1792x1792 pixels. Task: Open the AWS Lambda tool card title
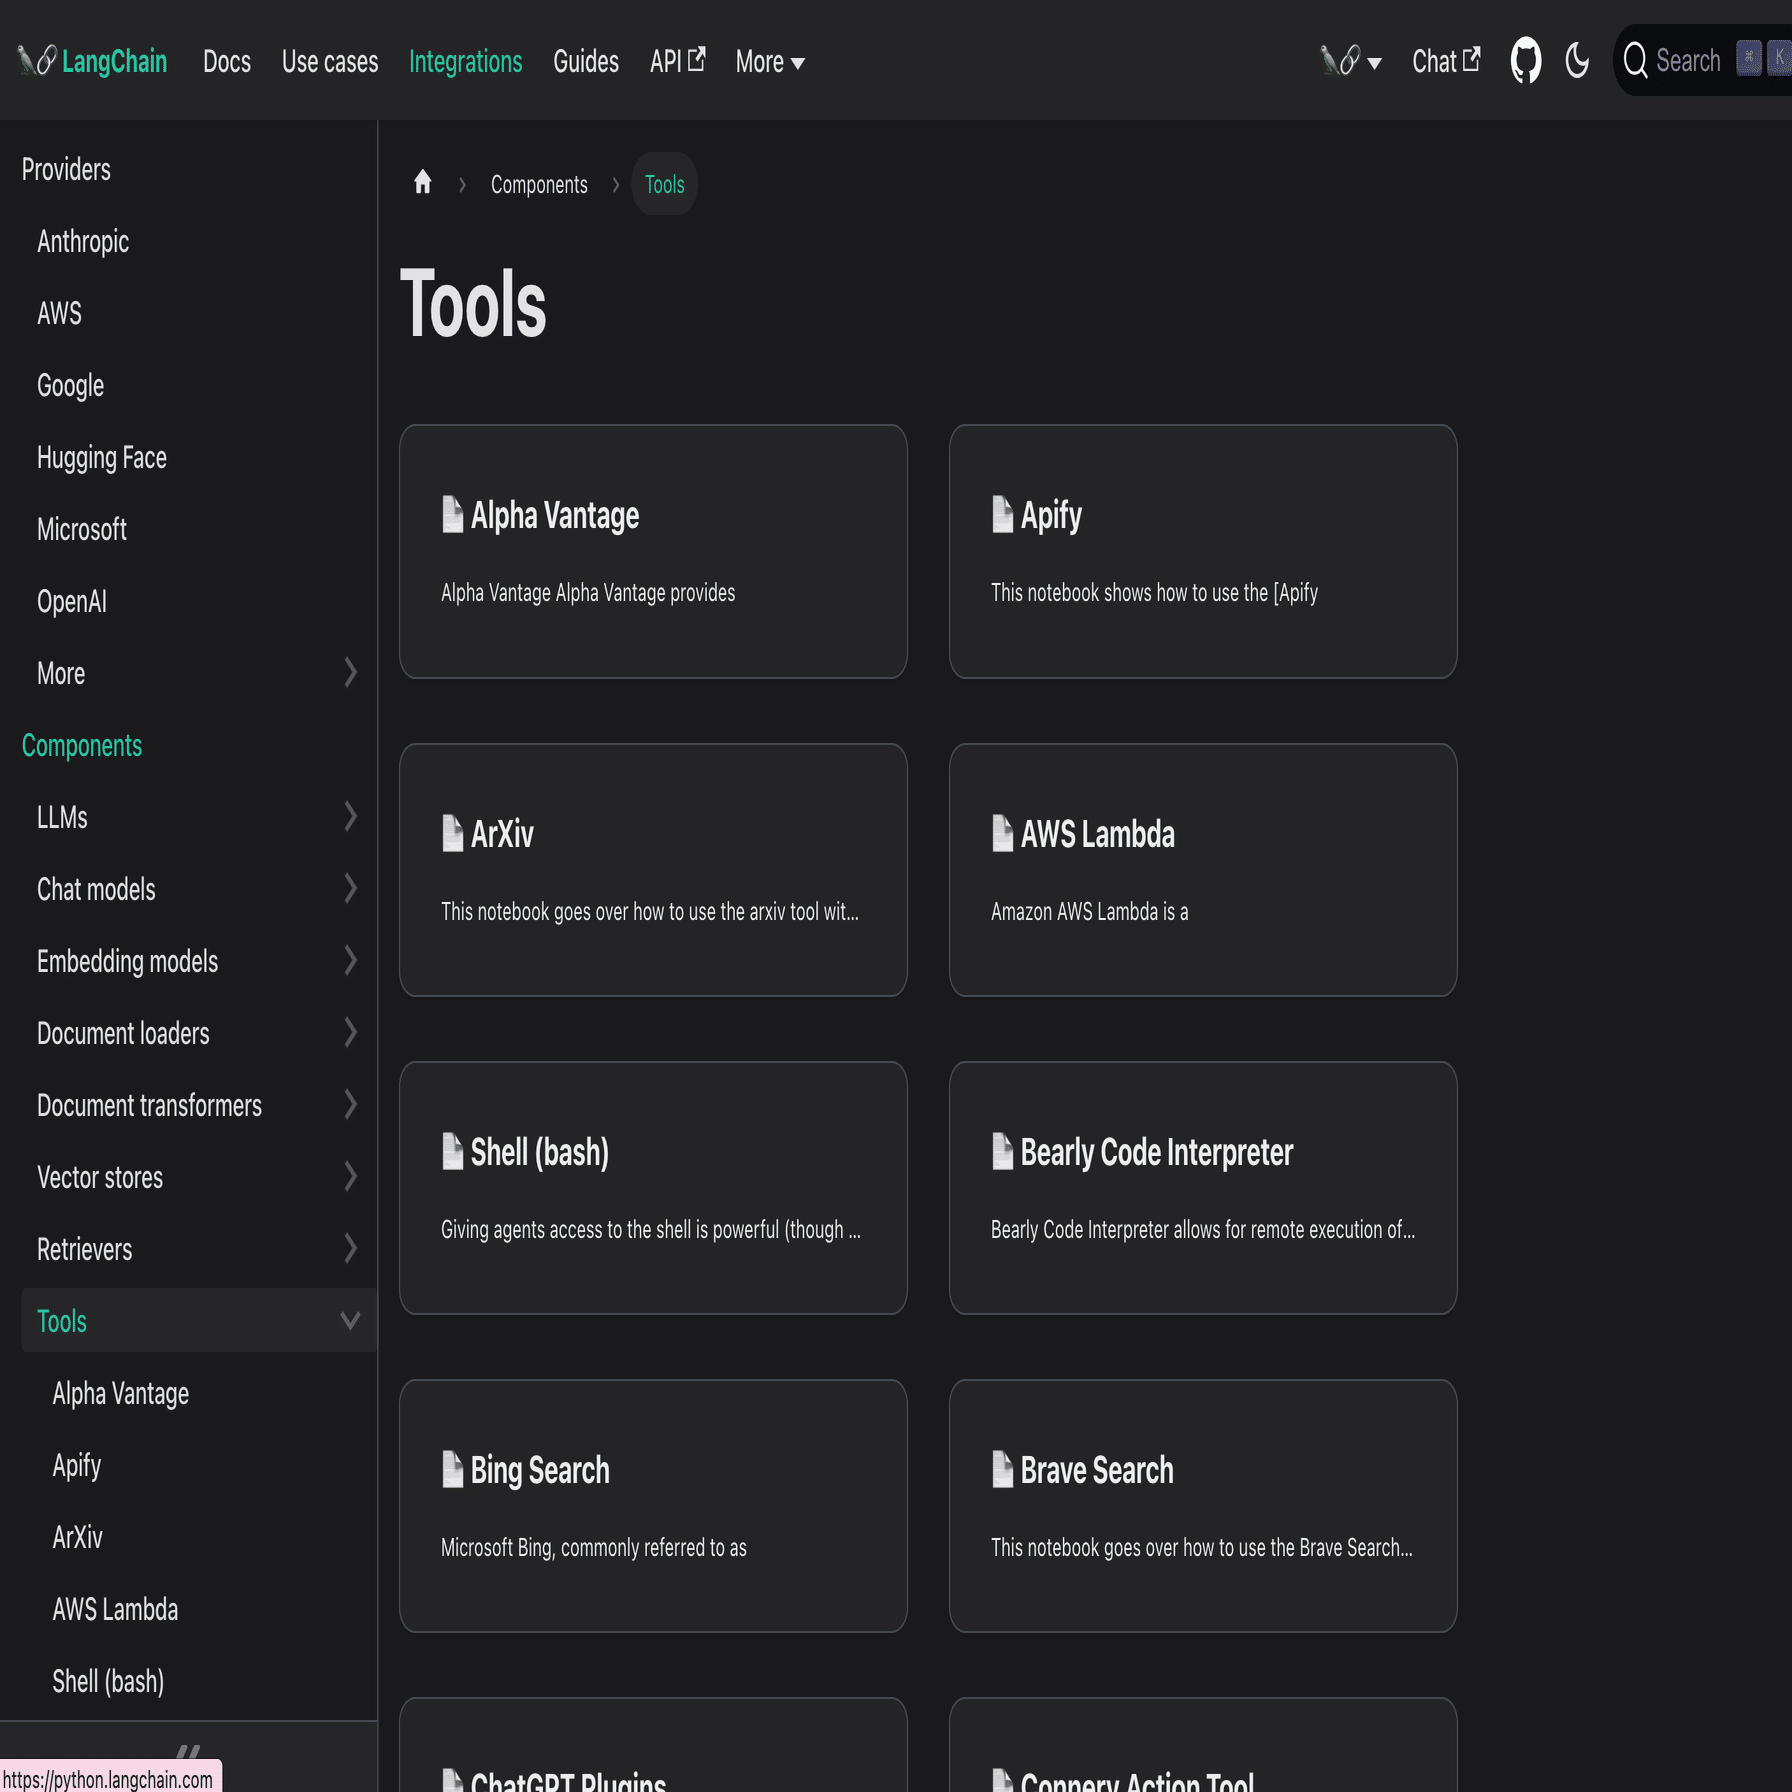tap(1098, 834)
